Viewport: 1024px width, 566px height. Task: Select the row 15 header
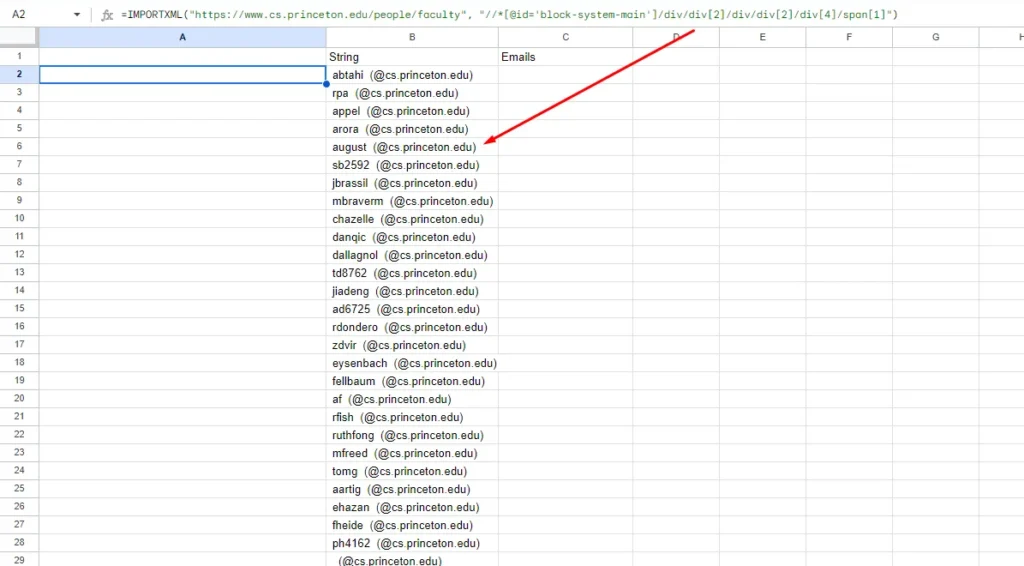pyautogui.click(x=19, y=309)
